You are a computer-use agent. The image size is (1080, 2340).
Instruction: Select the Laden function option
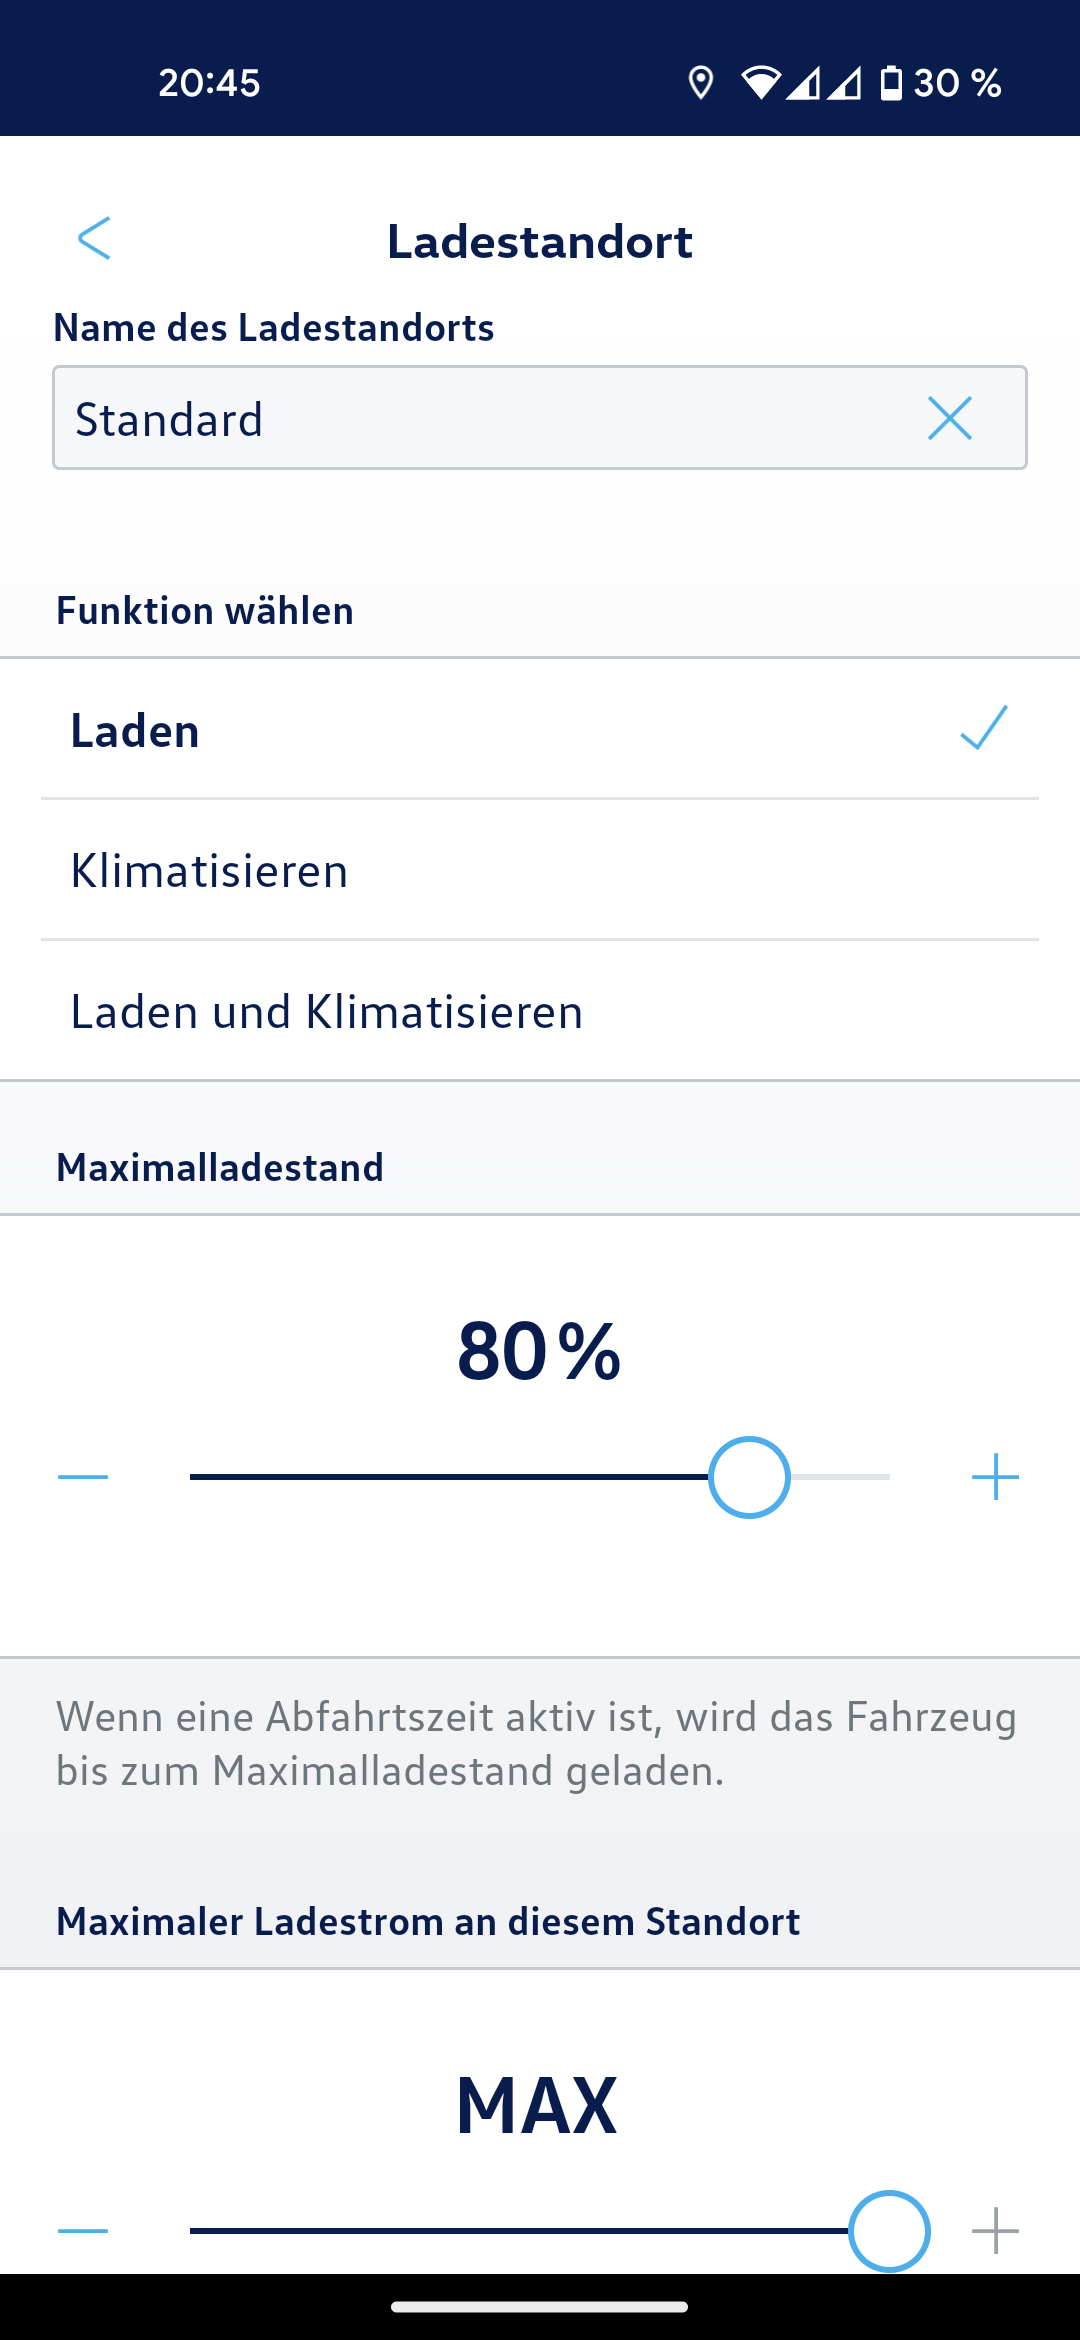136,731
